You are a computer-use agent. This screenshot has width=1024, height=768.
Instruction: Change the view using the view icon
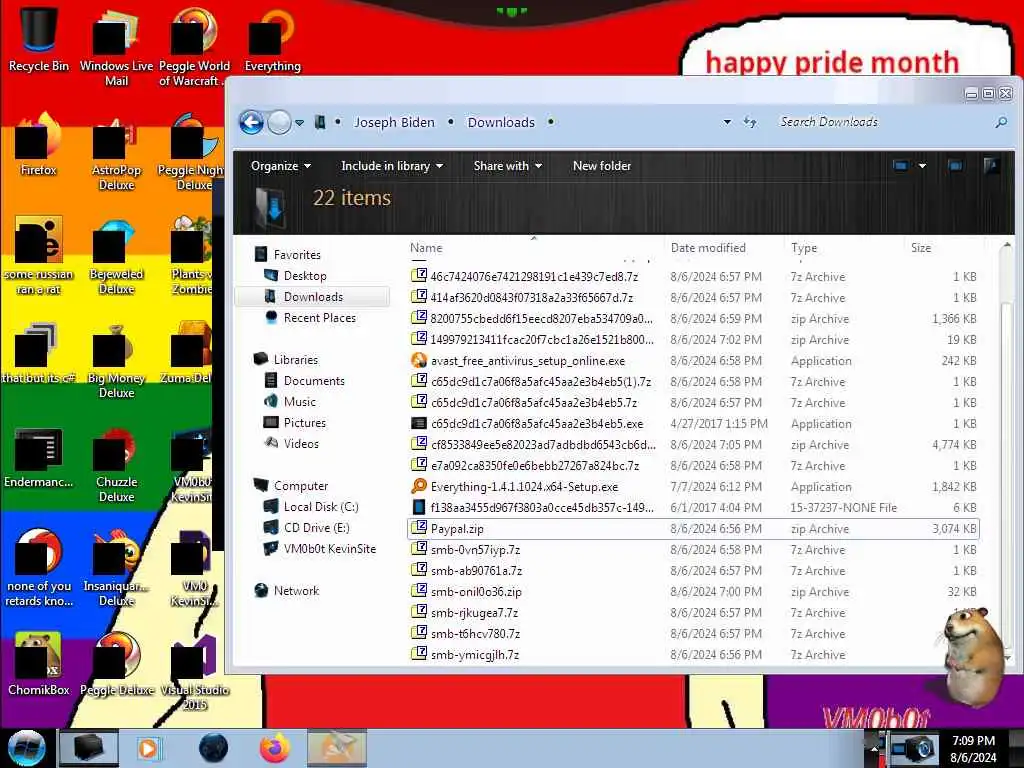pos(901,166)
